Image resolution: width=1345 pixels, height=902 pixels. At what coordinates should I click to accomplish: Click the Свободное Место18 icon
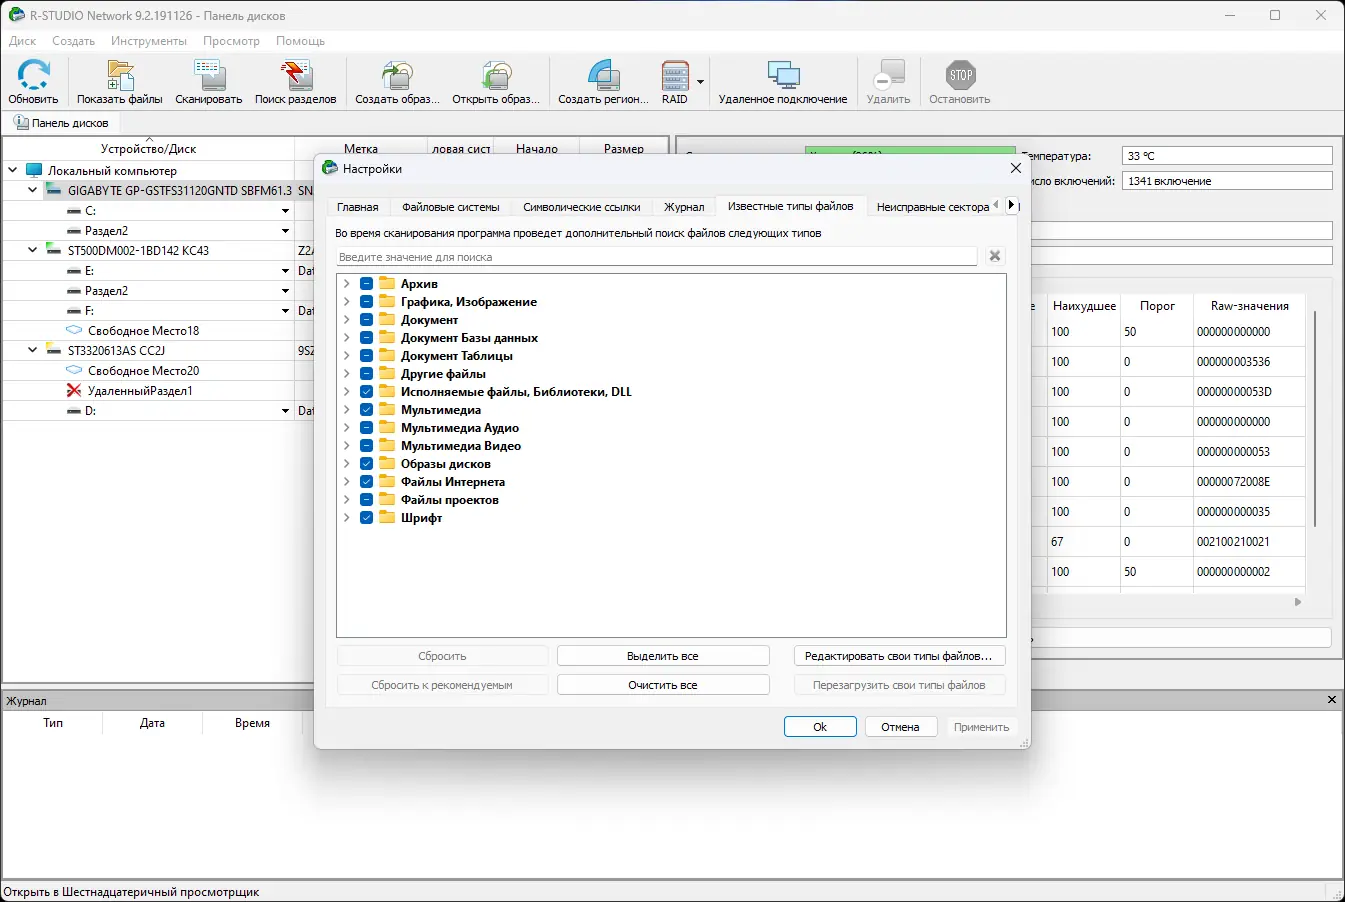[74, 330]
